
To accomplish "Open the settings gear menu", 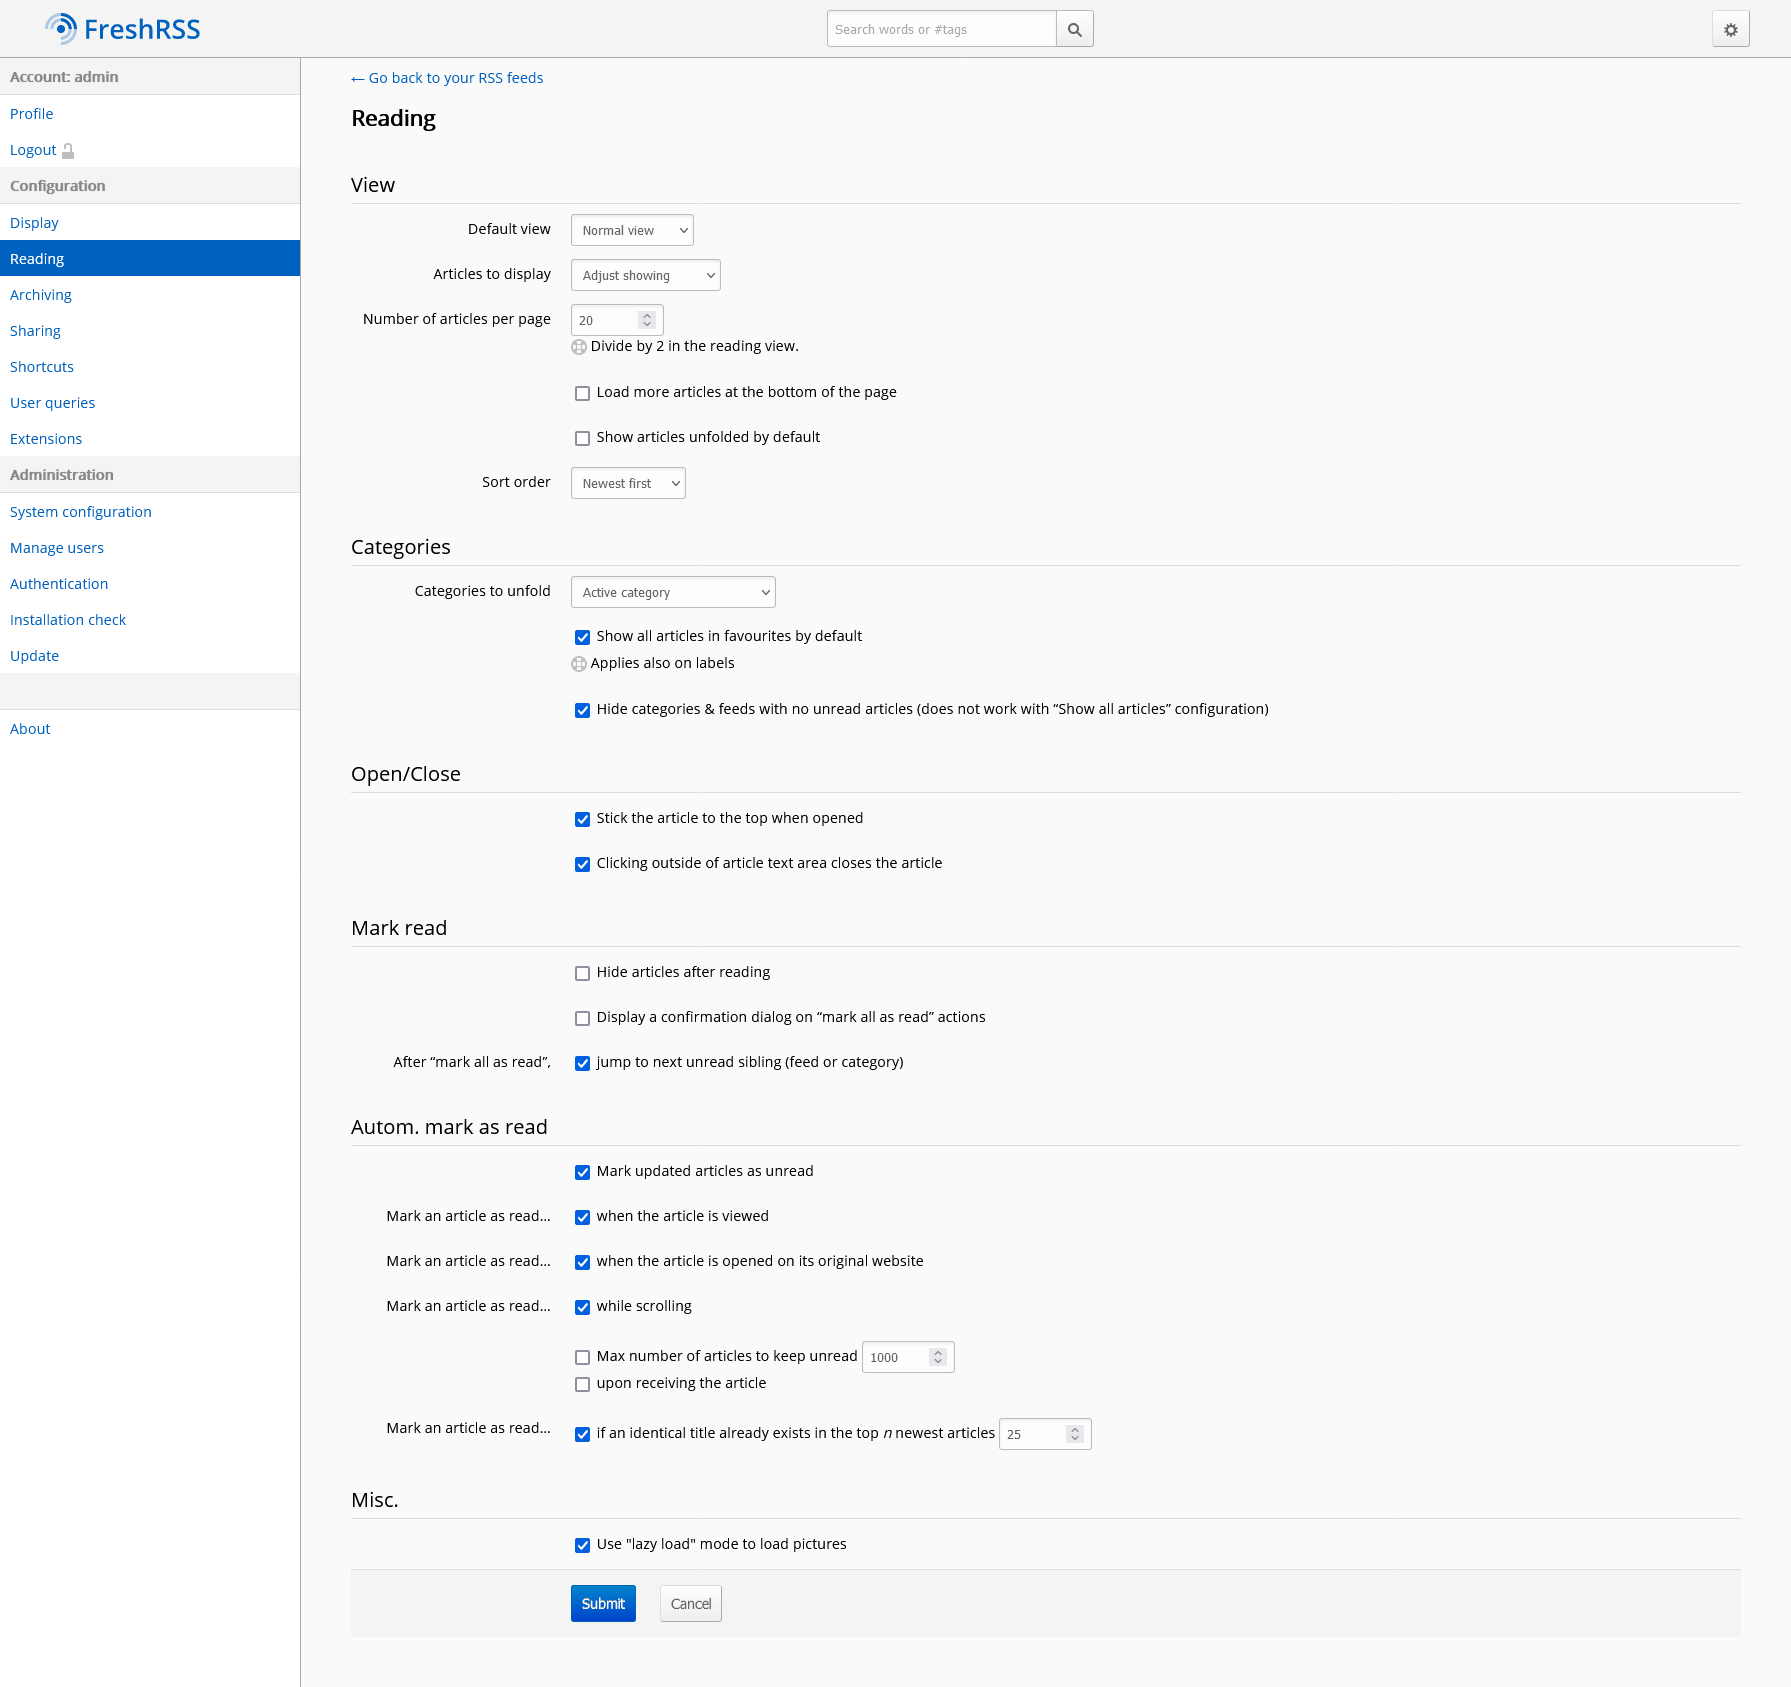I will pyautogui.click(x=1731, y=29).
